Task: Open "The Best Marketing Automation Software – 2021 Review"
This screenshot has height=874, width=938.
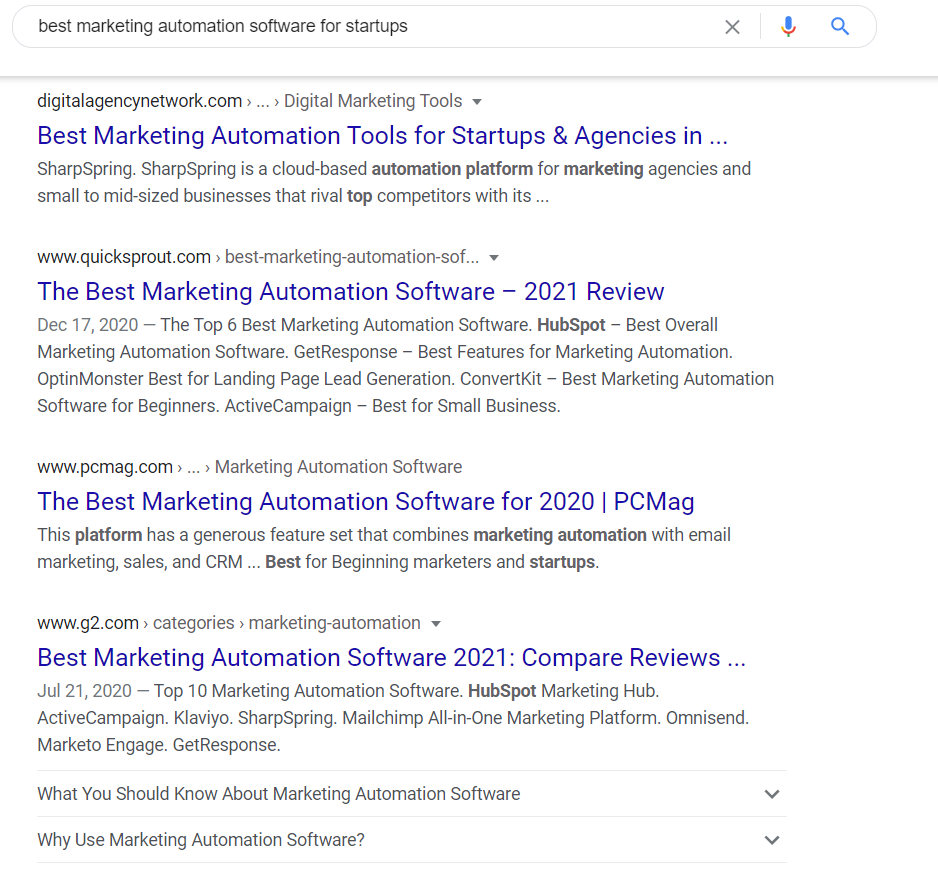Action: click(x=351, y=292)
